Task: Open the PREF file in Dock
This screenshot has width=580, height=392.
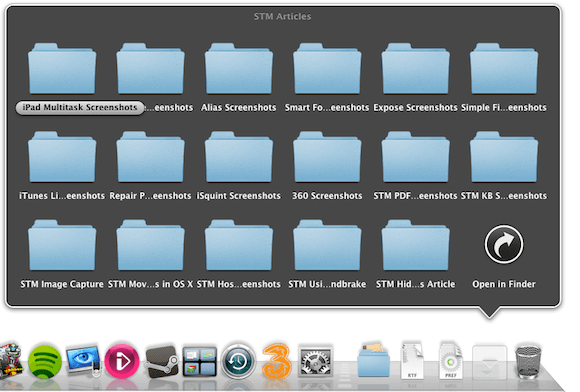Action: point(451,361)
